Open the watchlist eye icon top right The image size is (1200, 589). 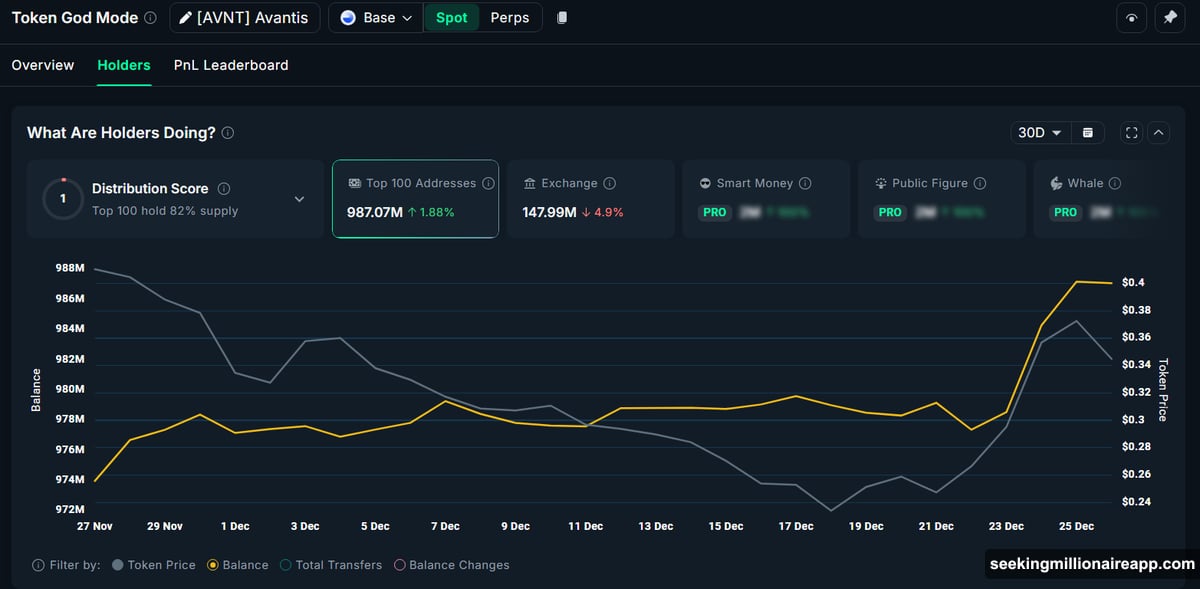pyautogui.click(x=1131, y=17)
